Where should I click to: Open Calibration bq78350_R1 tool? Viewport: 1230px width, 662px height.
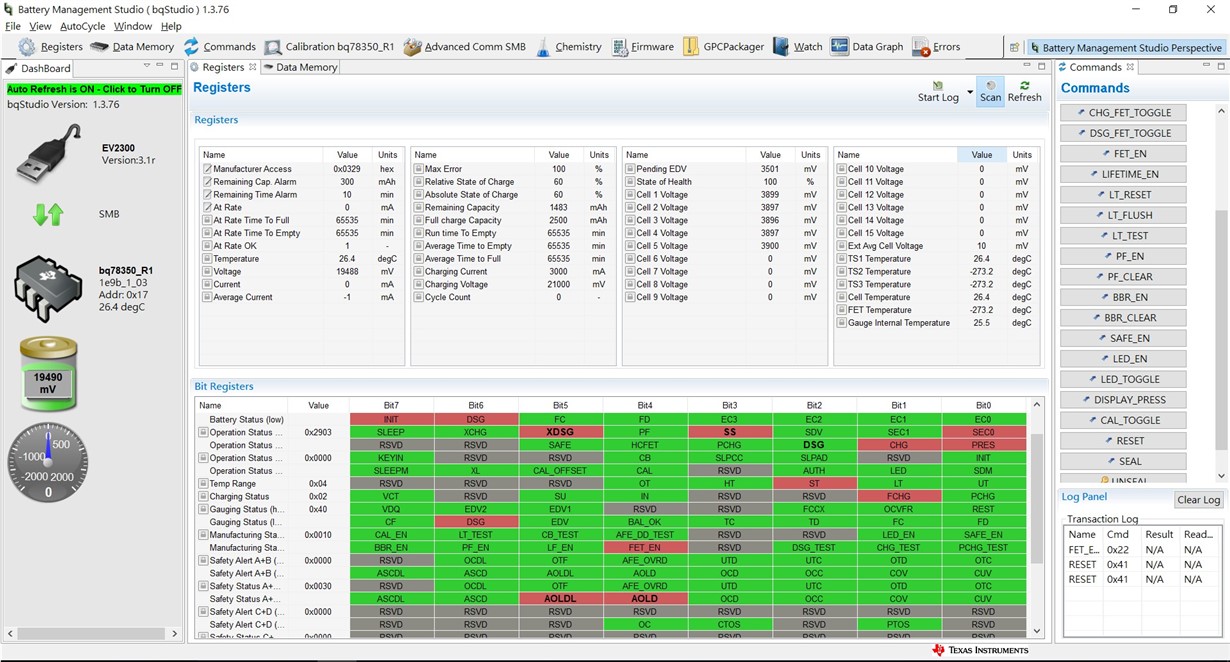pyautogui.click(x=329, y=47)
